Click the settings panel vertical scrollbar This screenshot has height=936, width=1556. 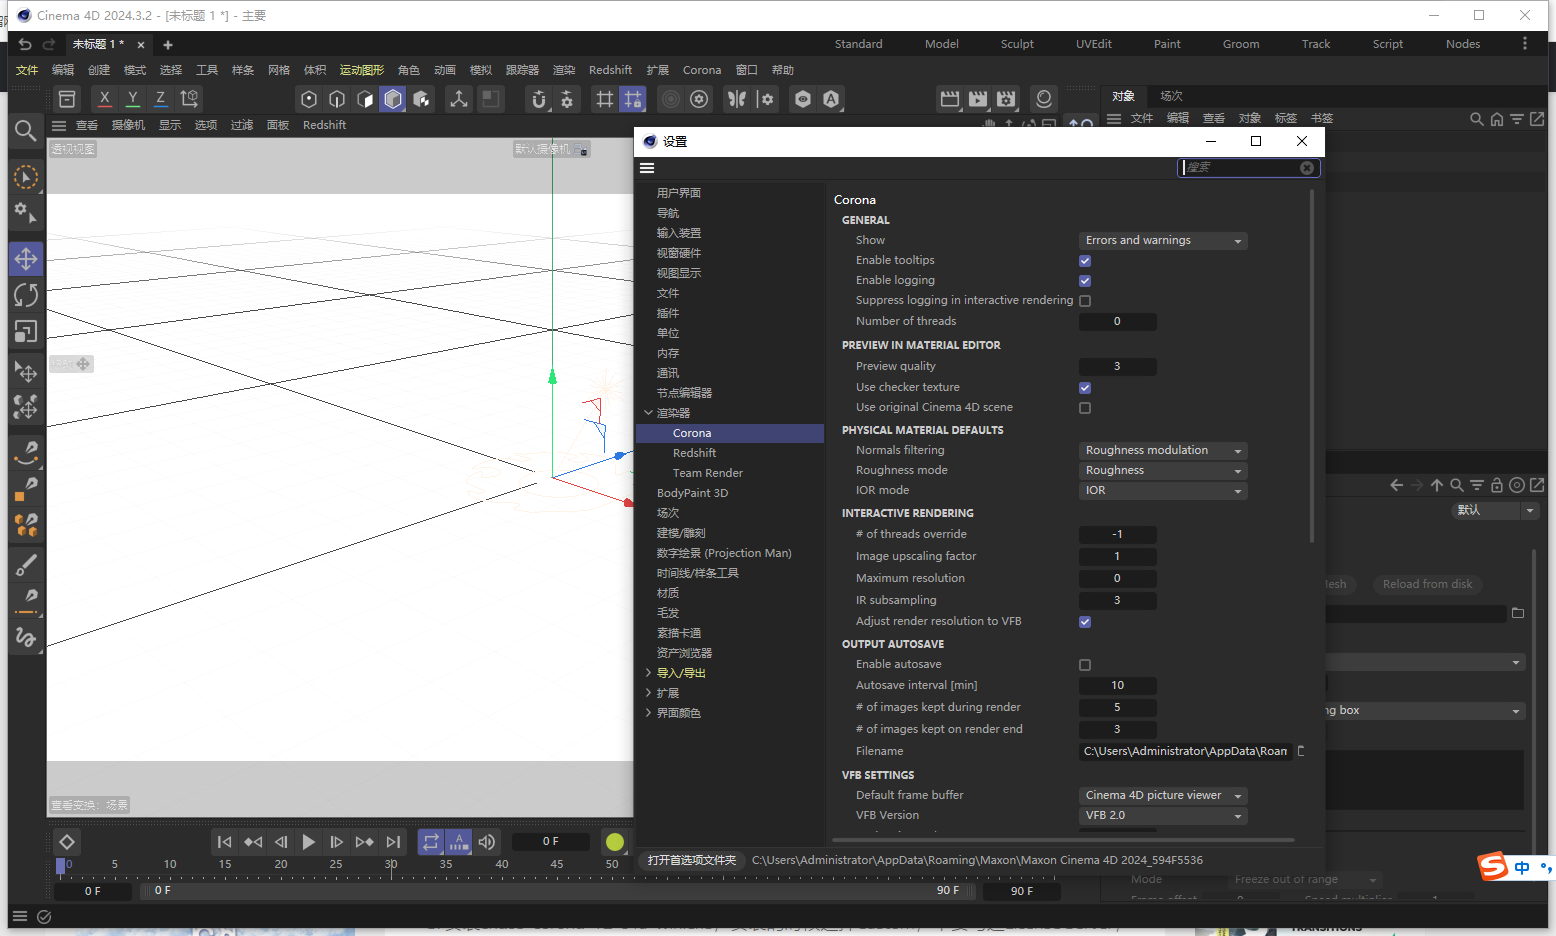coord(1312,366)
